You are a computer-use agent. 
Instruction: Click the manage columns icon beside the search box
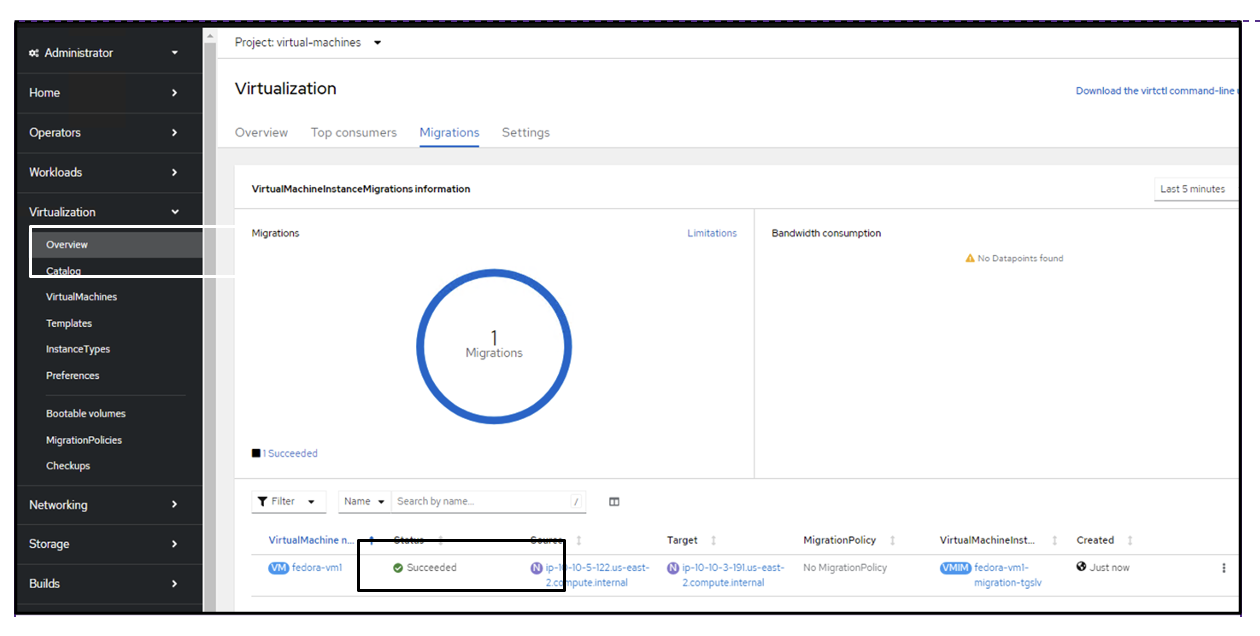(613, 501)
